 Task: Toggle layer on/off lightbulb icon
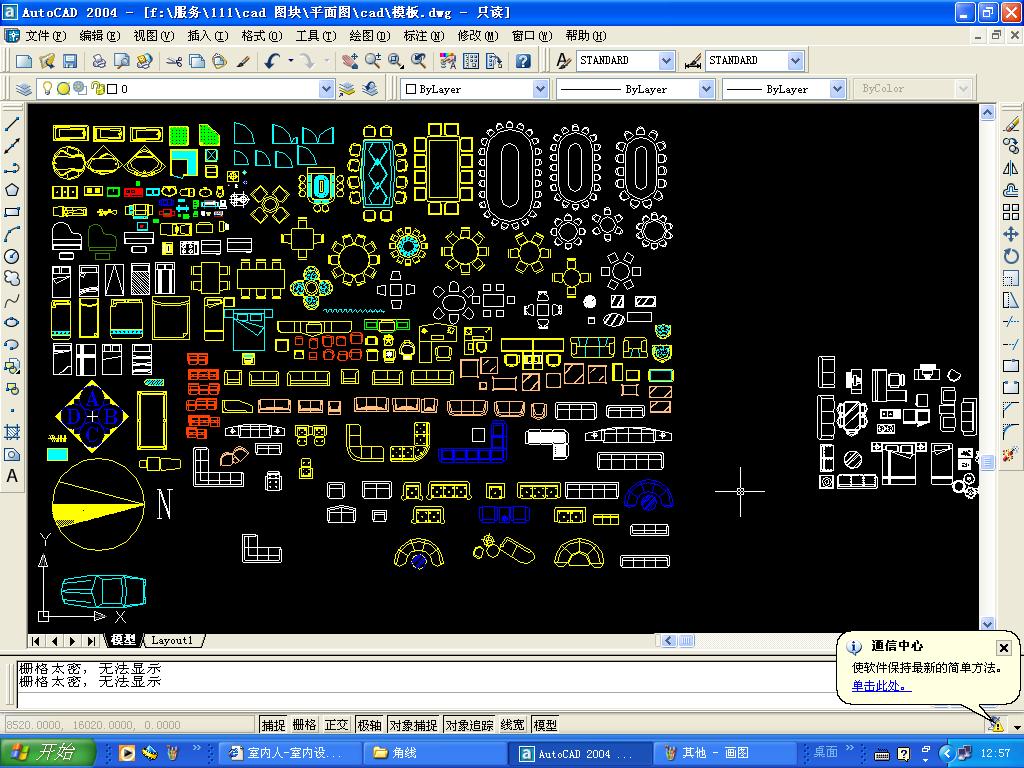click(47, 88)
